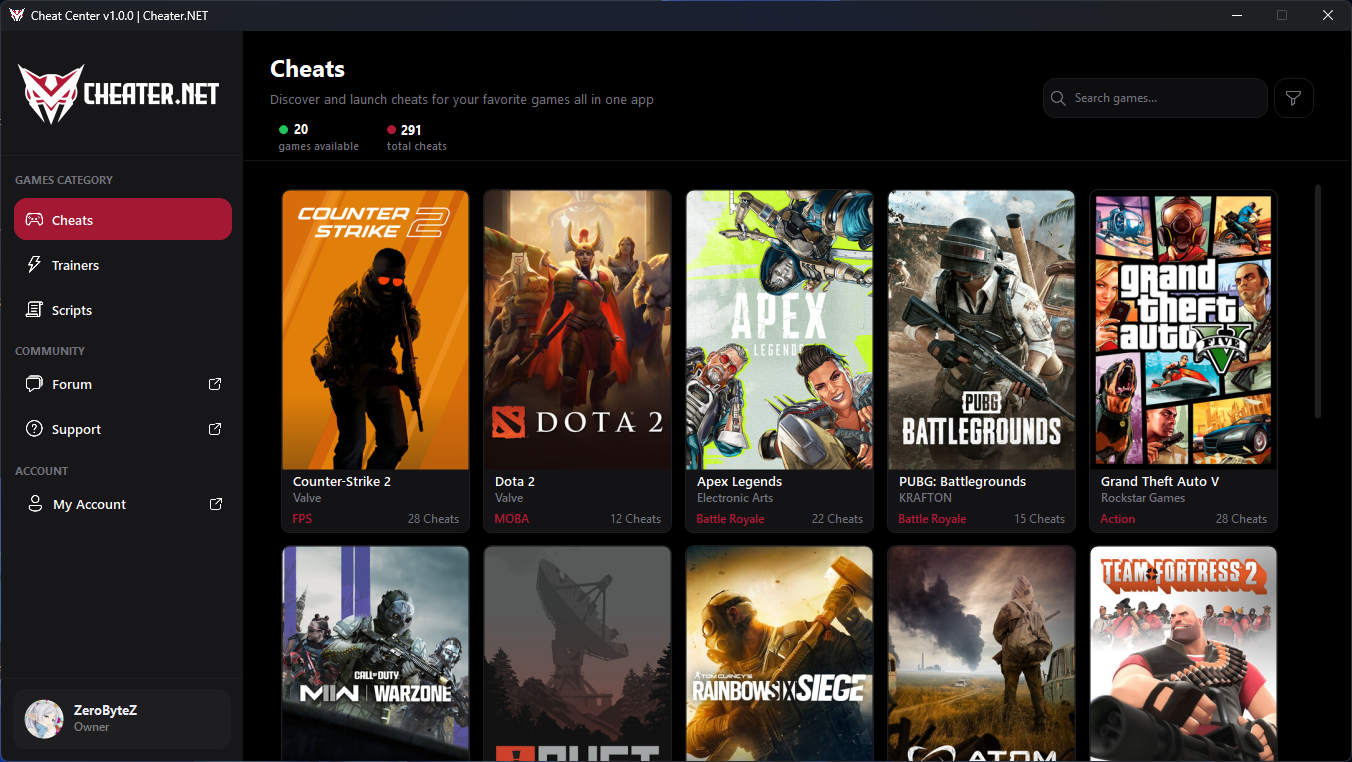Open Support external link arrow icon

[x=215, y=429]
